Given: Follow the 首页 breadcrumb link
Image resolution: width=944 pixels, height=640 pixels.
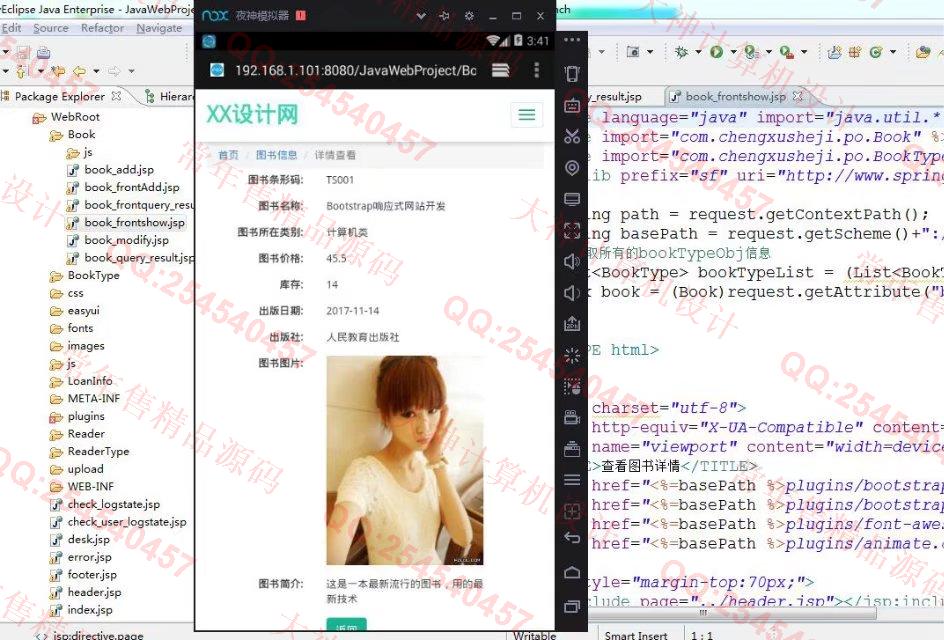Looking at the screenshot, I should coord(228,155).
